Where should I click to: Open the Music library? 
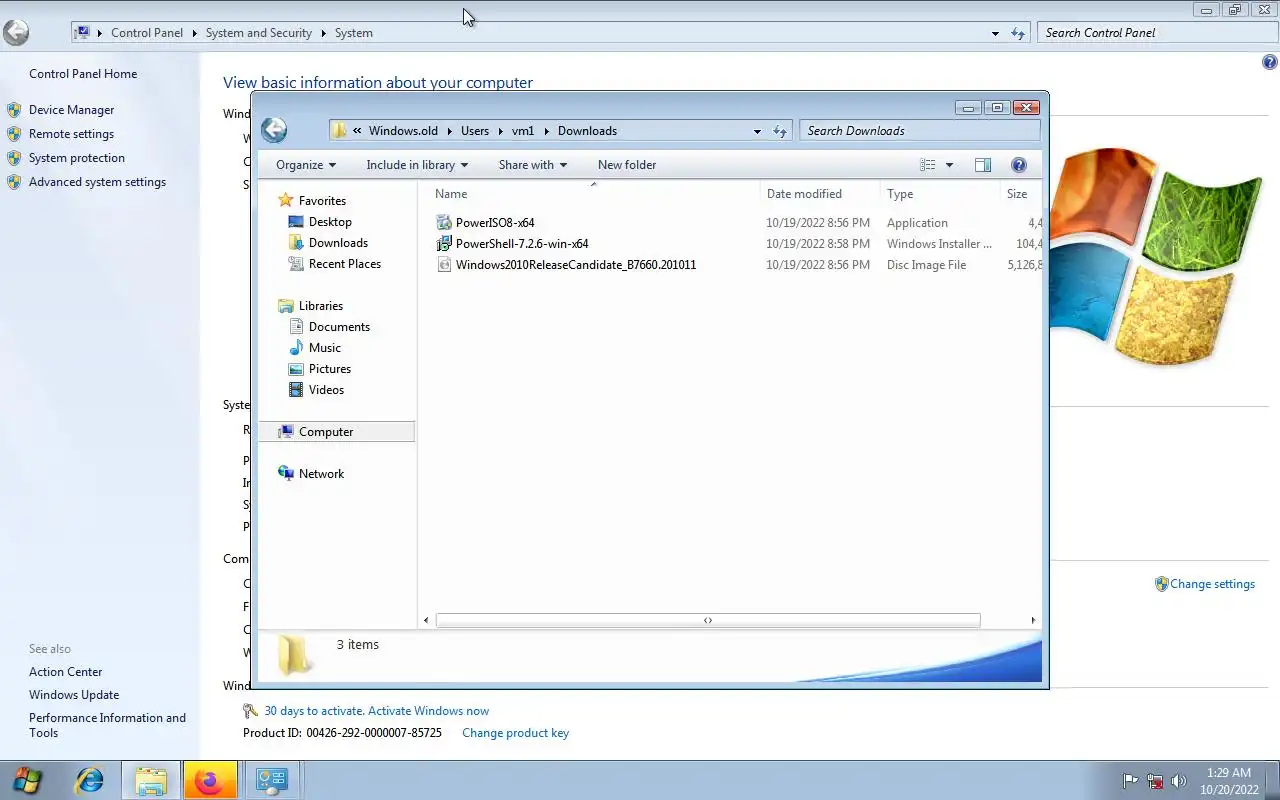325,348
